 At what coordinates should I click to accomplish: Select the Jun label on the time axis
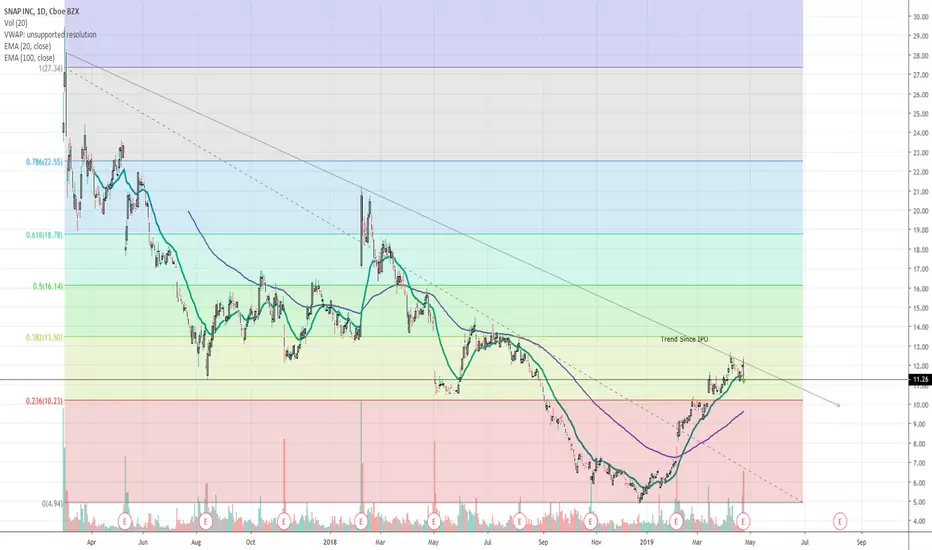pos(143,542)
